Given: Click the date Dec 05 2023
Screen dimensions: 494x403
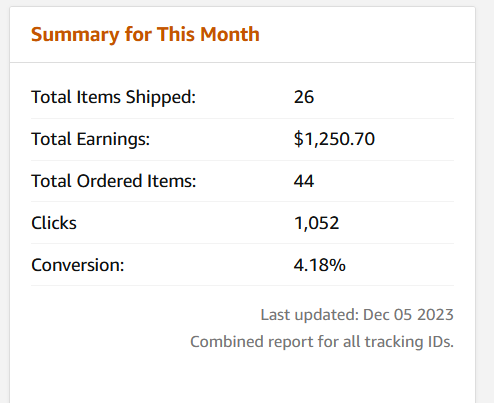Looking at the screenshot, I should (x=408, y=315).
